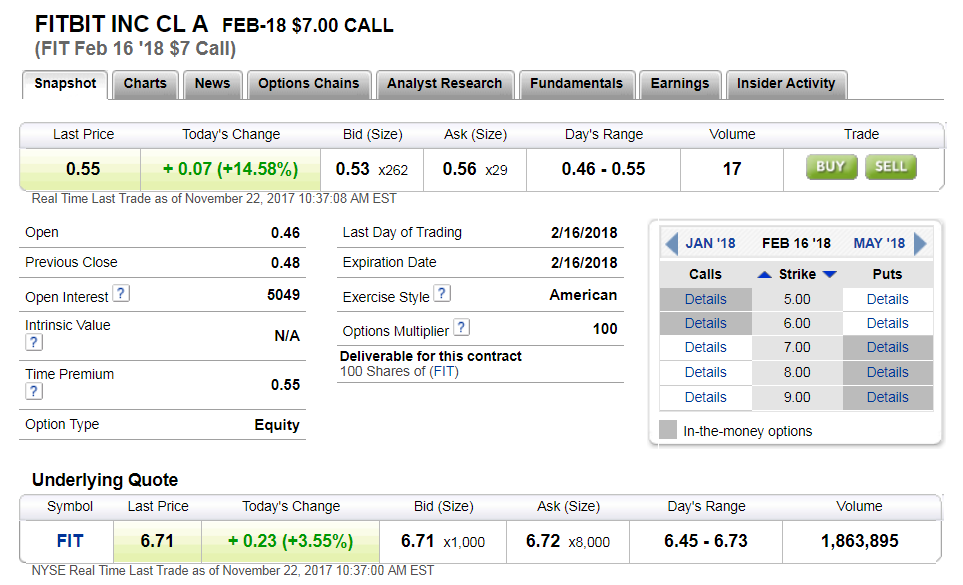This screenshot has width=963, height=585.
Task: Open Calls Details for 7.00 strike
Action: [x=705, y=348]
